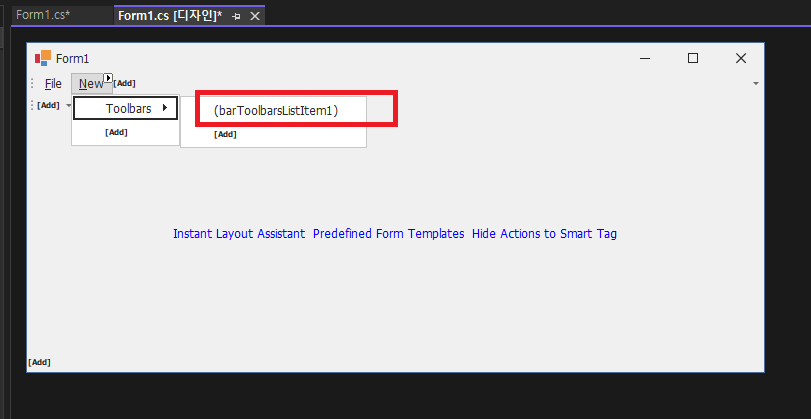This screenshot has width=811, height=419.
Task: Expand the Toolbars submenu arrow
Action: pos(165,108)
